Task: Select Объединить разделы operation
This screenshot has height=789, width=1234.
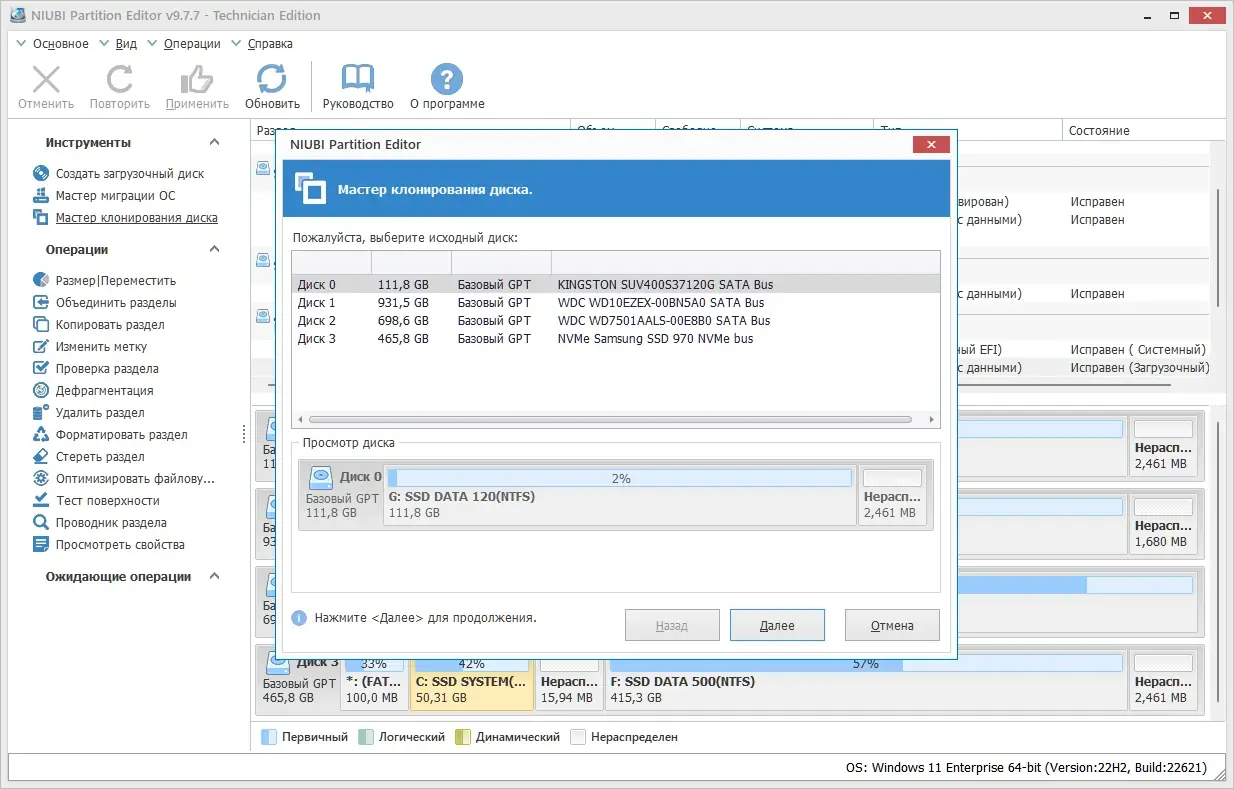Action: (x=116, y=303)
